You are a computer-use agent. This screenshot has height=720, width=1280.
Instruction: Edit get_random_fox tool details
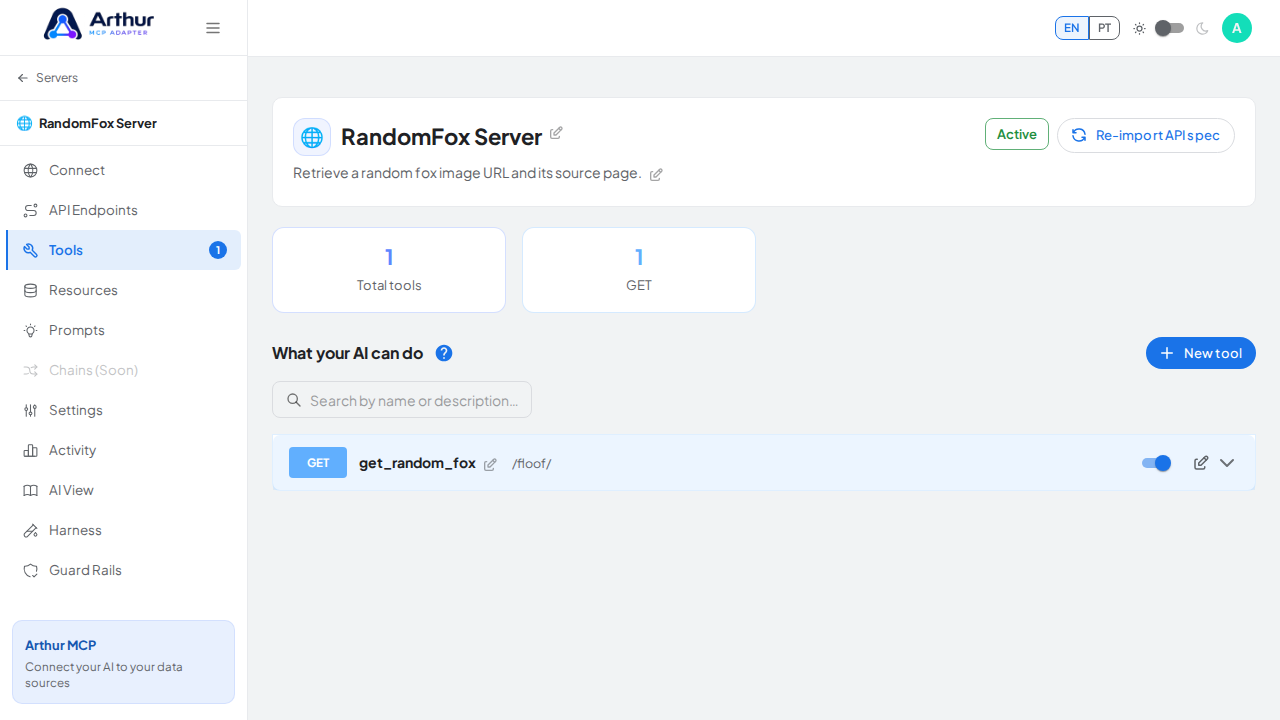click(1201, 463)
